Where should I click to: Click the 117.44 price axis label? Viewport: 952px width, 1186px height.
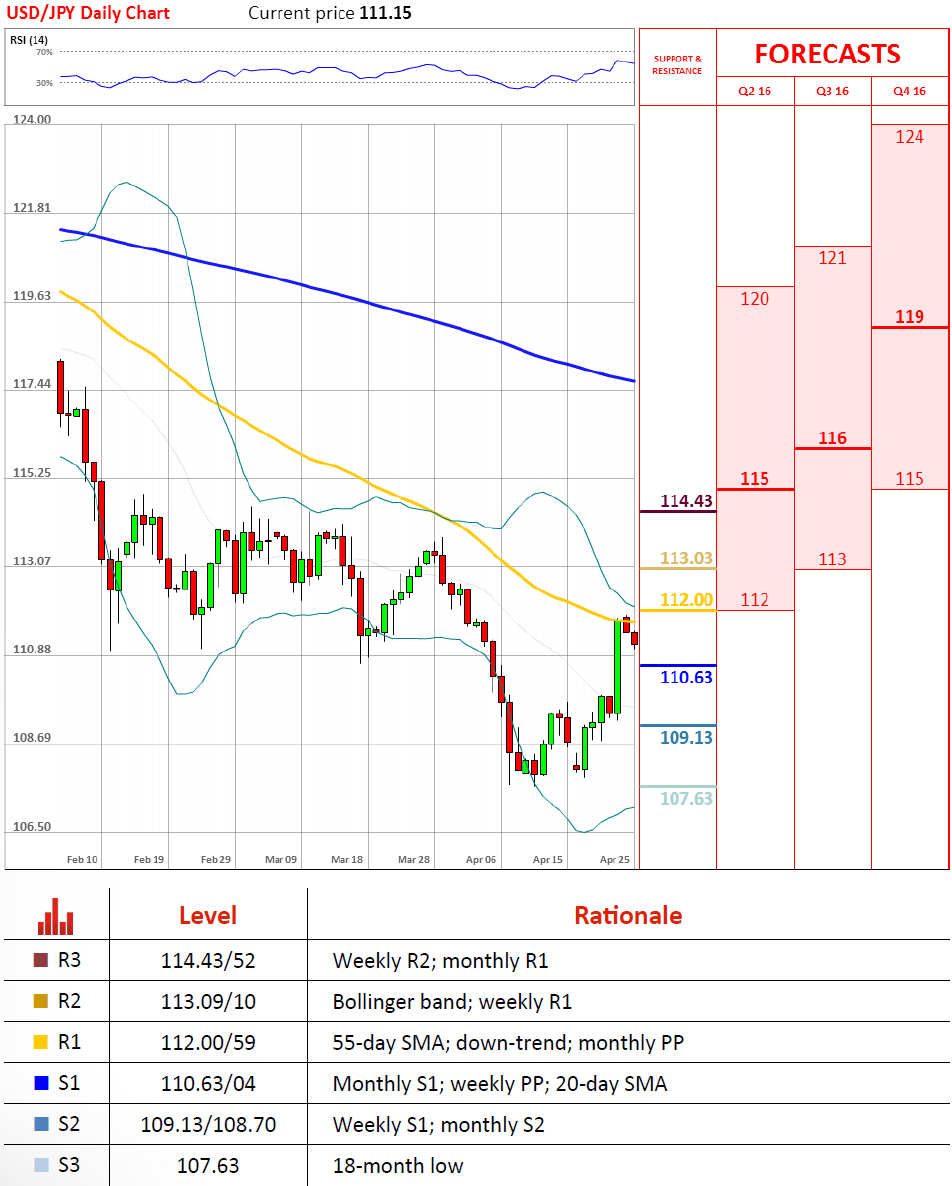32,383
